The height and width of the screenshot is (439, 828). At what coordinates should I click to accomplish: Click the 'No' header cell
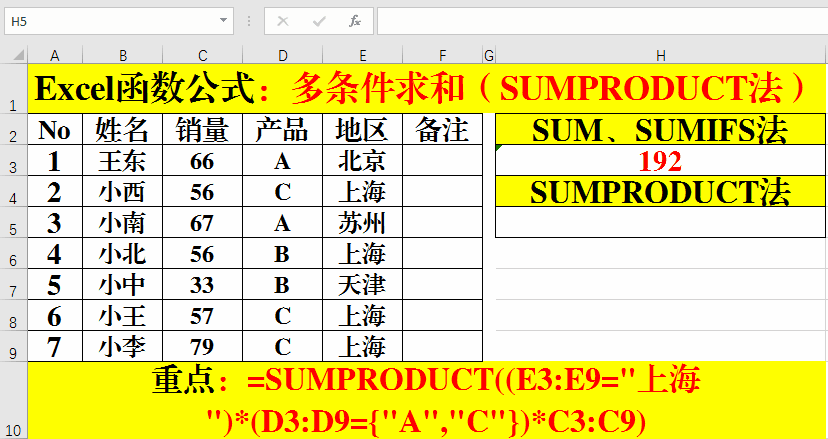pos(55,129)
